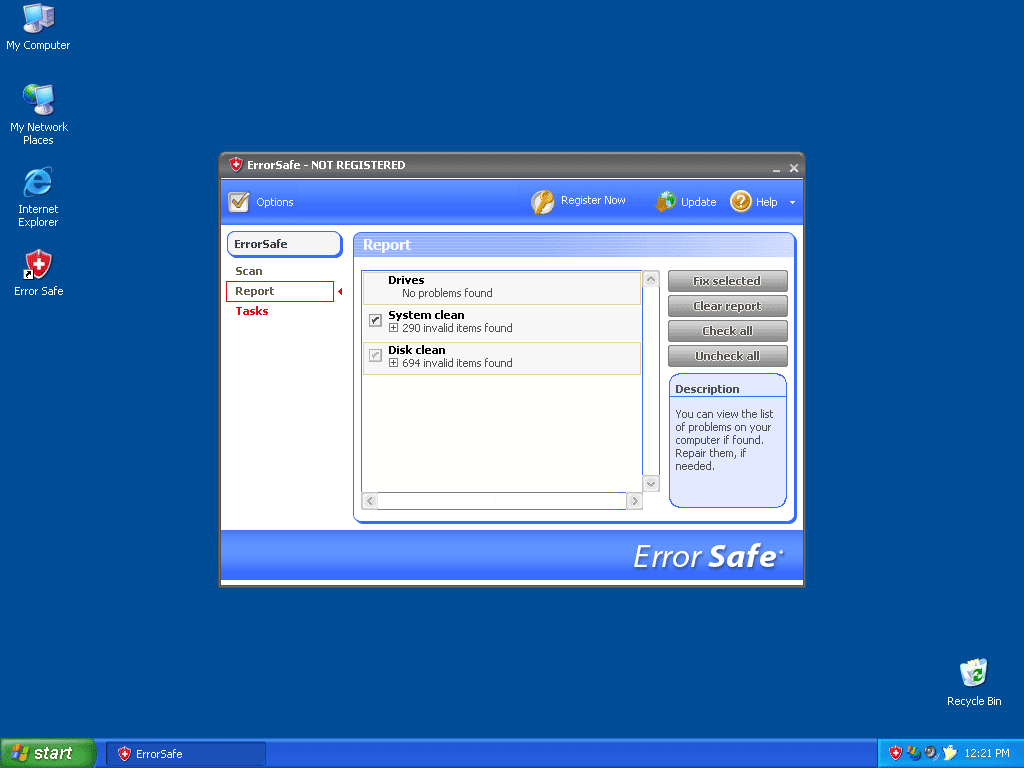Click the Update globe icon

click(666, 202)
